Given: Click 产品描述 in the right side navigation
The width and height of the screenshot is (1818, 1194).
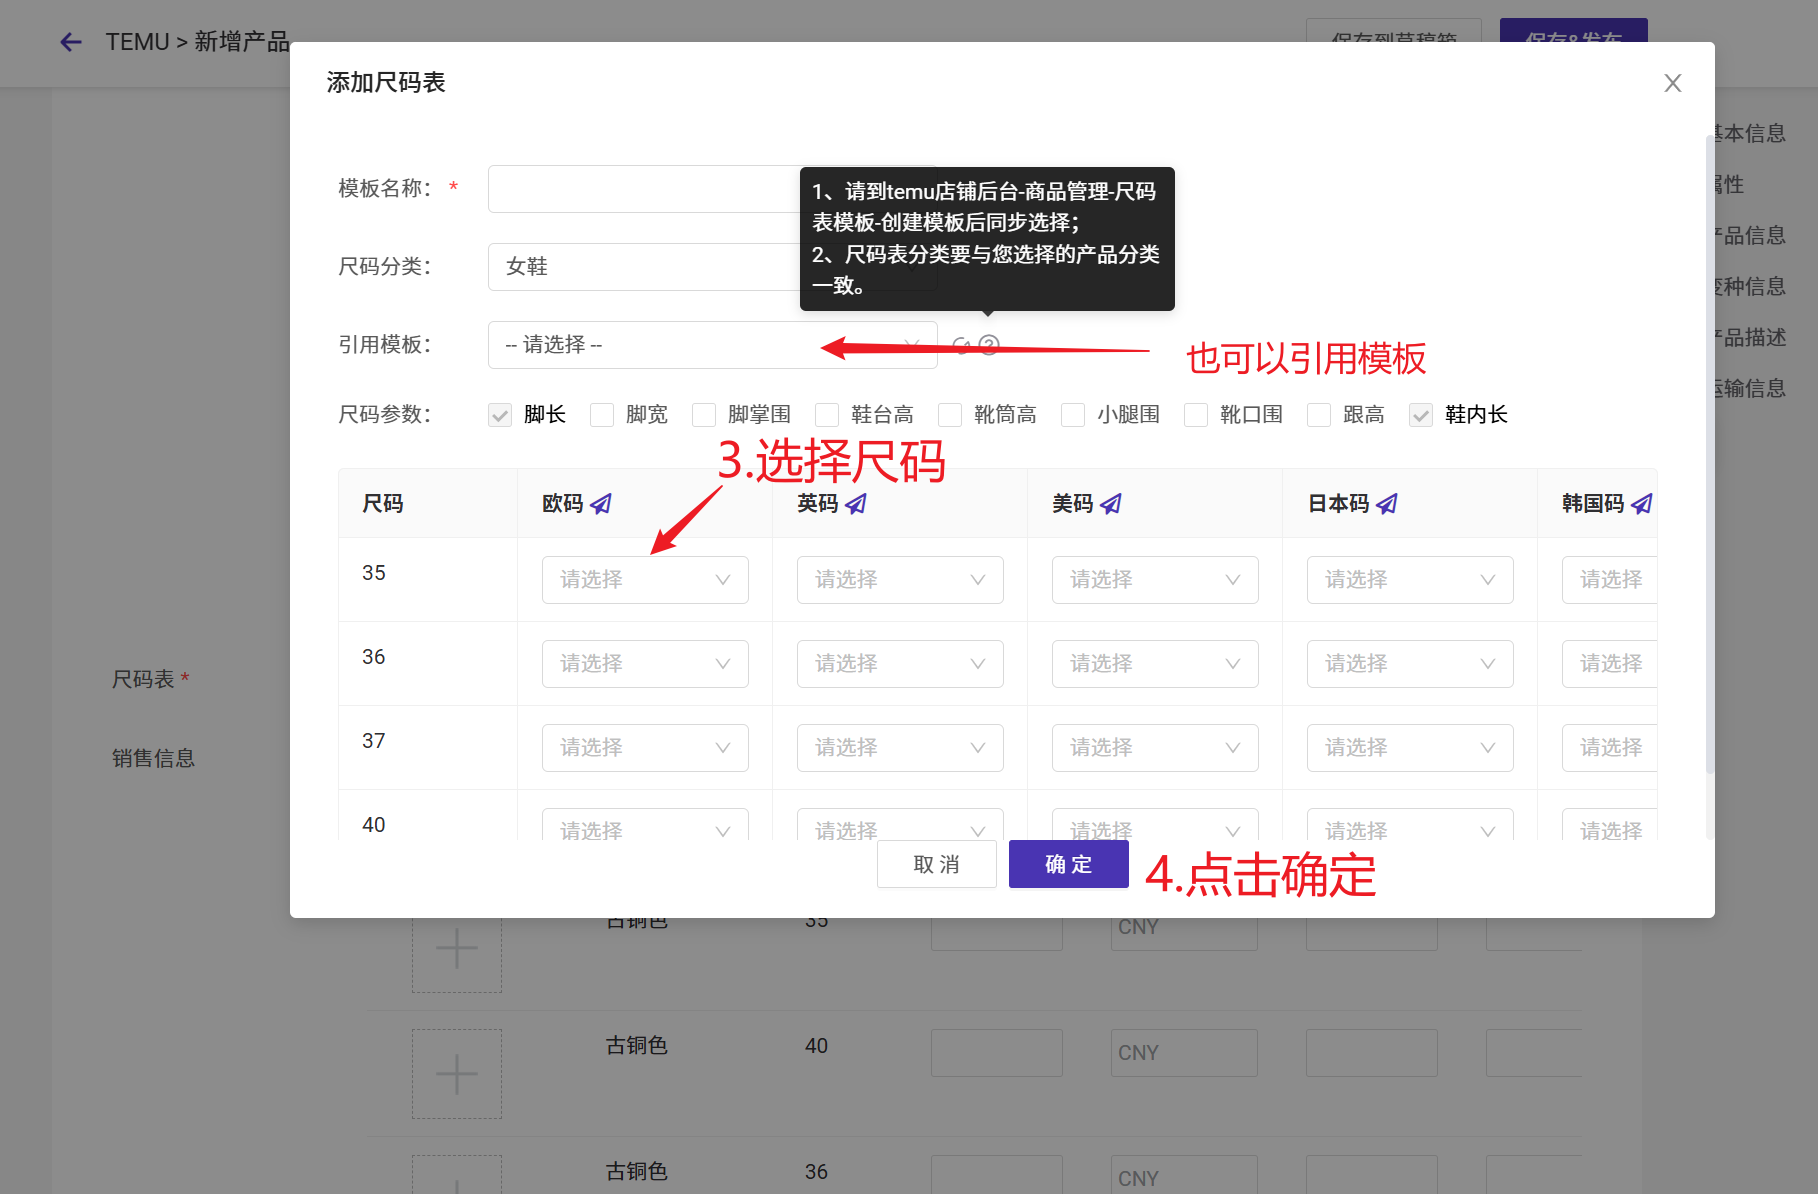Looking at the screenshot, I should tap(1751, 337).
